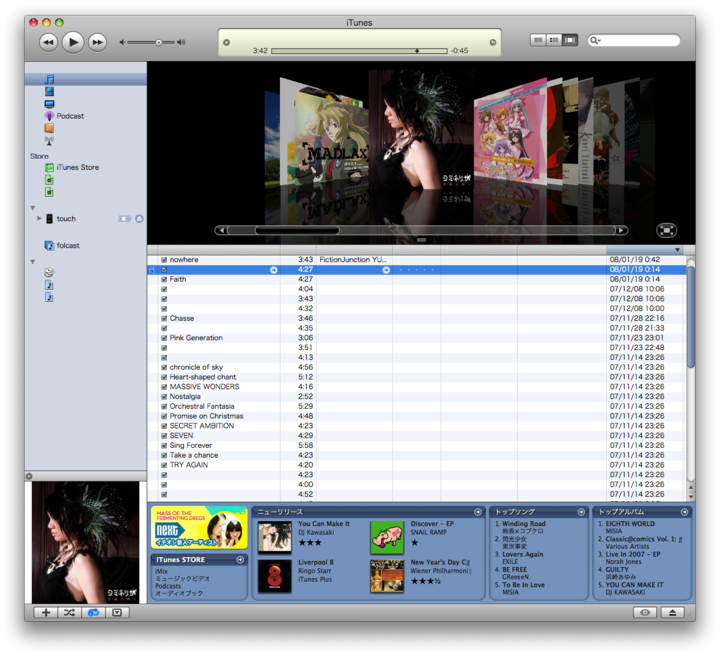Click the eject disc button at bottom right
This screenshot has height=655, width=720.
point(672,612)
